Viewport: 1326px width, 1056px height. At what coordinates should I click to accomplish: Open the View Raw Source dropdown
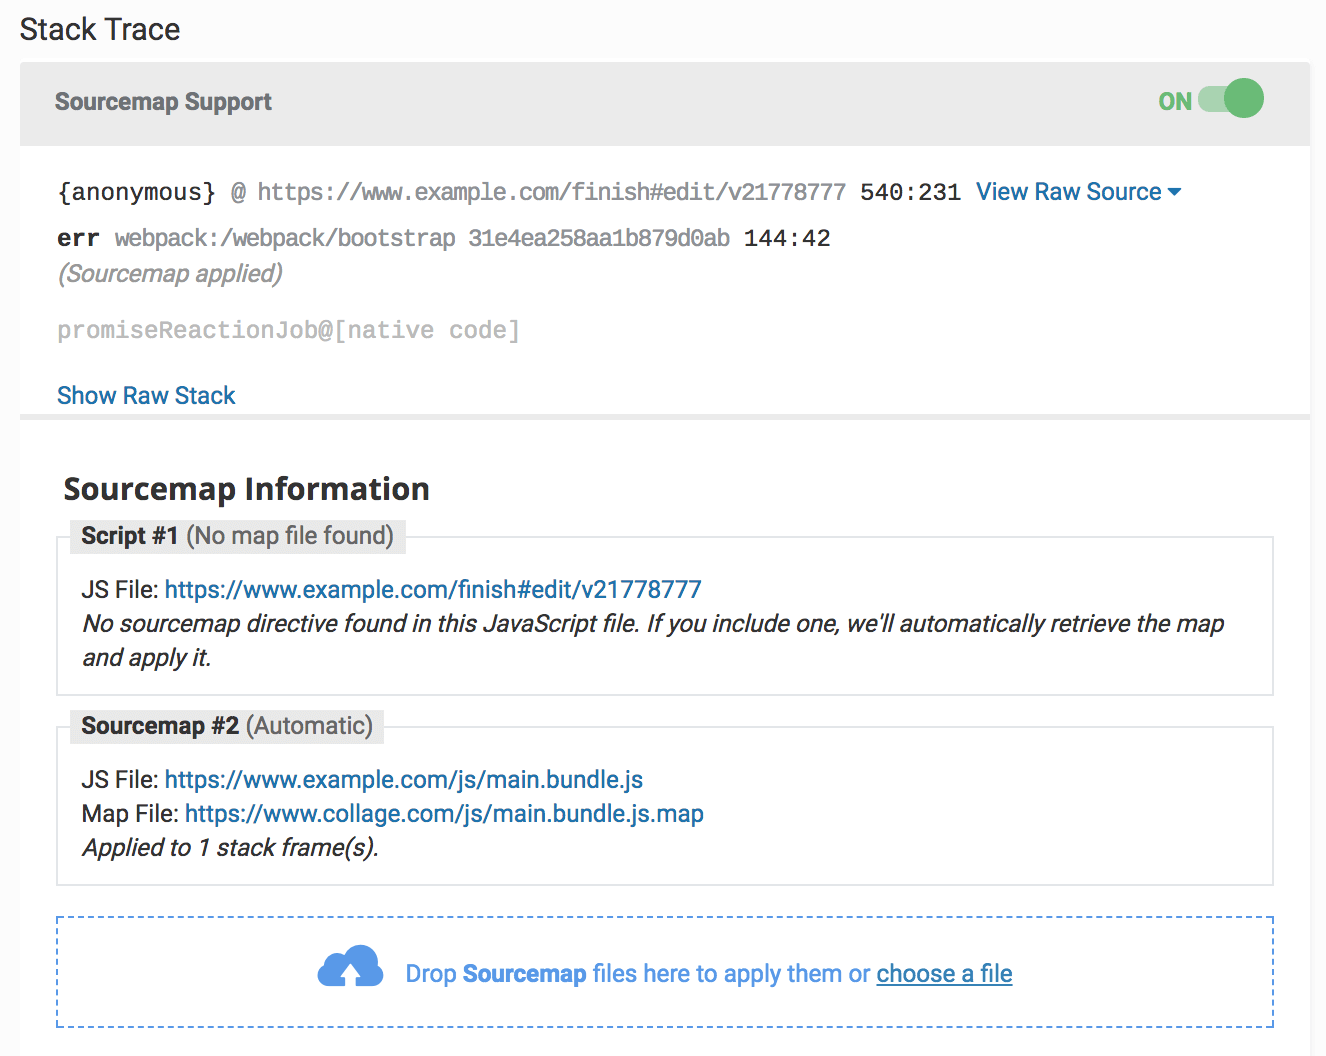point(1078,192)
